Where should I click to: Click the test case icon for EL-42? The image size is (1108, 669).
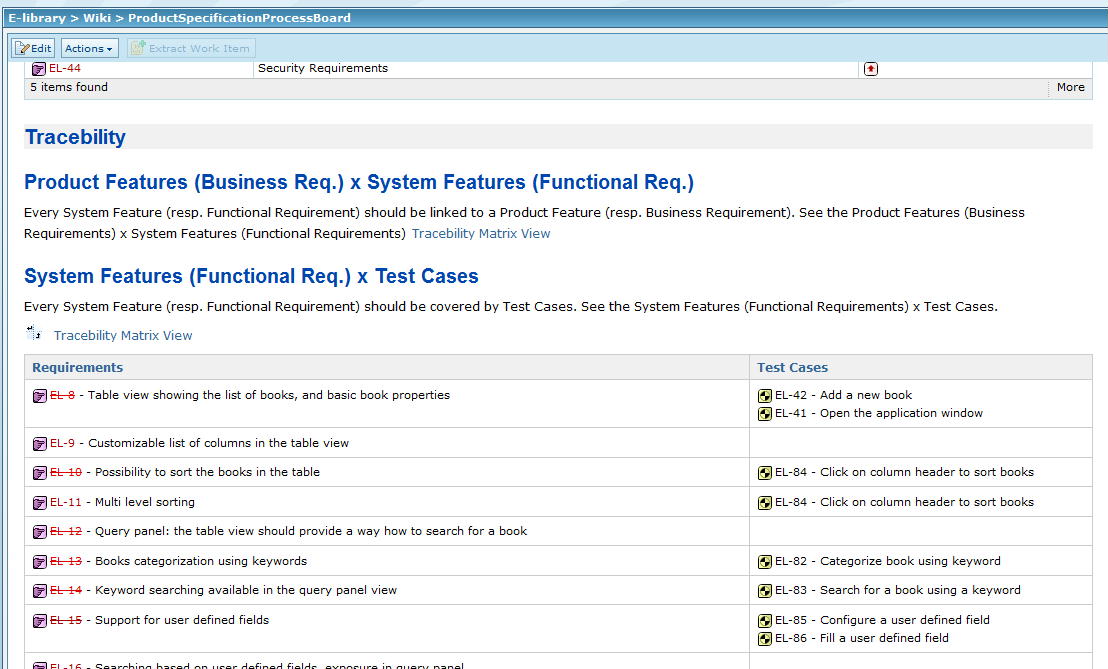pyautogui.click(x=765, y=396)
